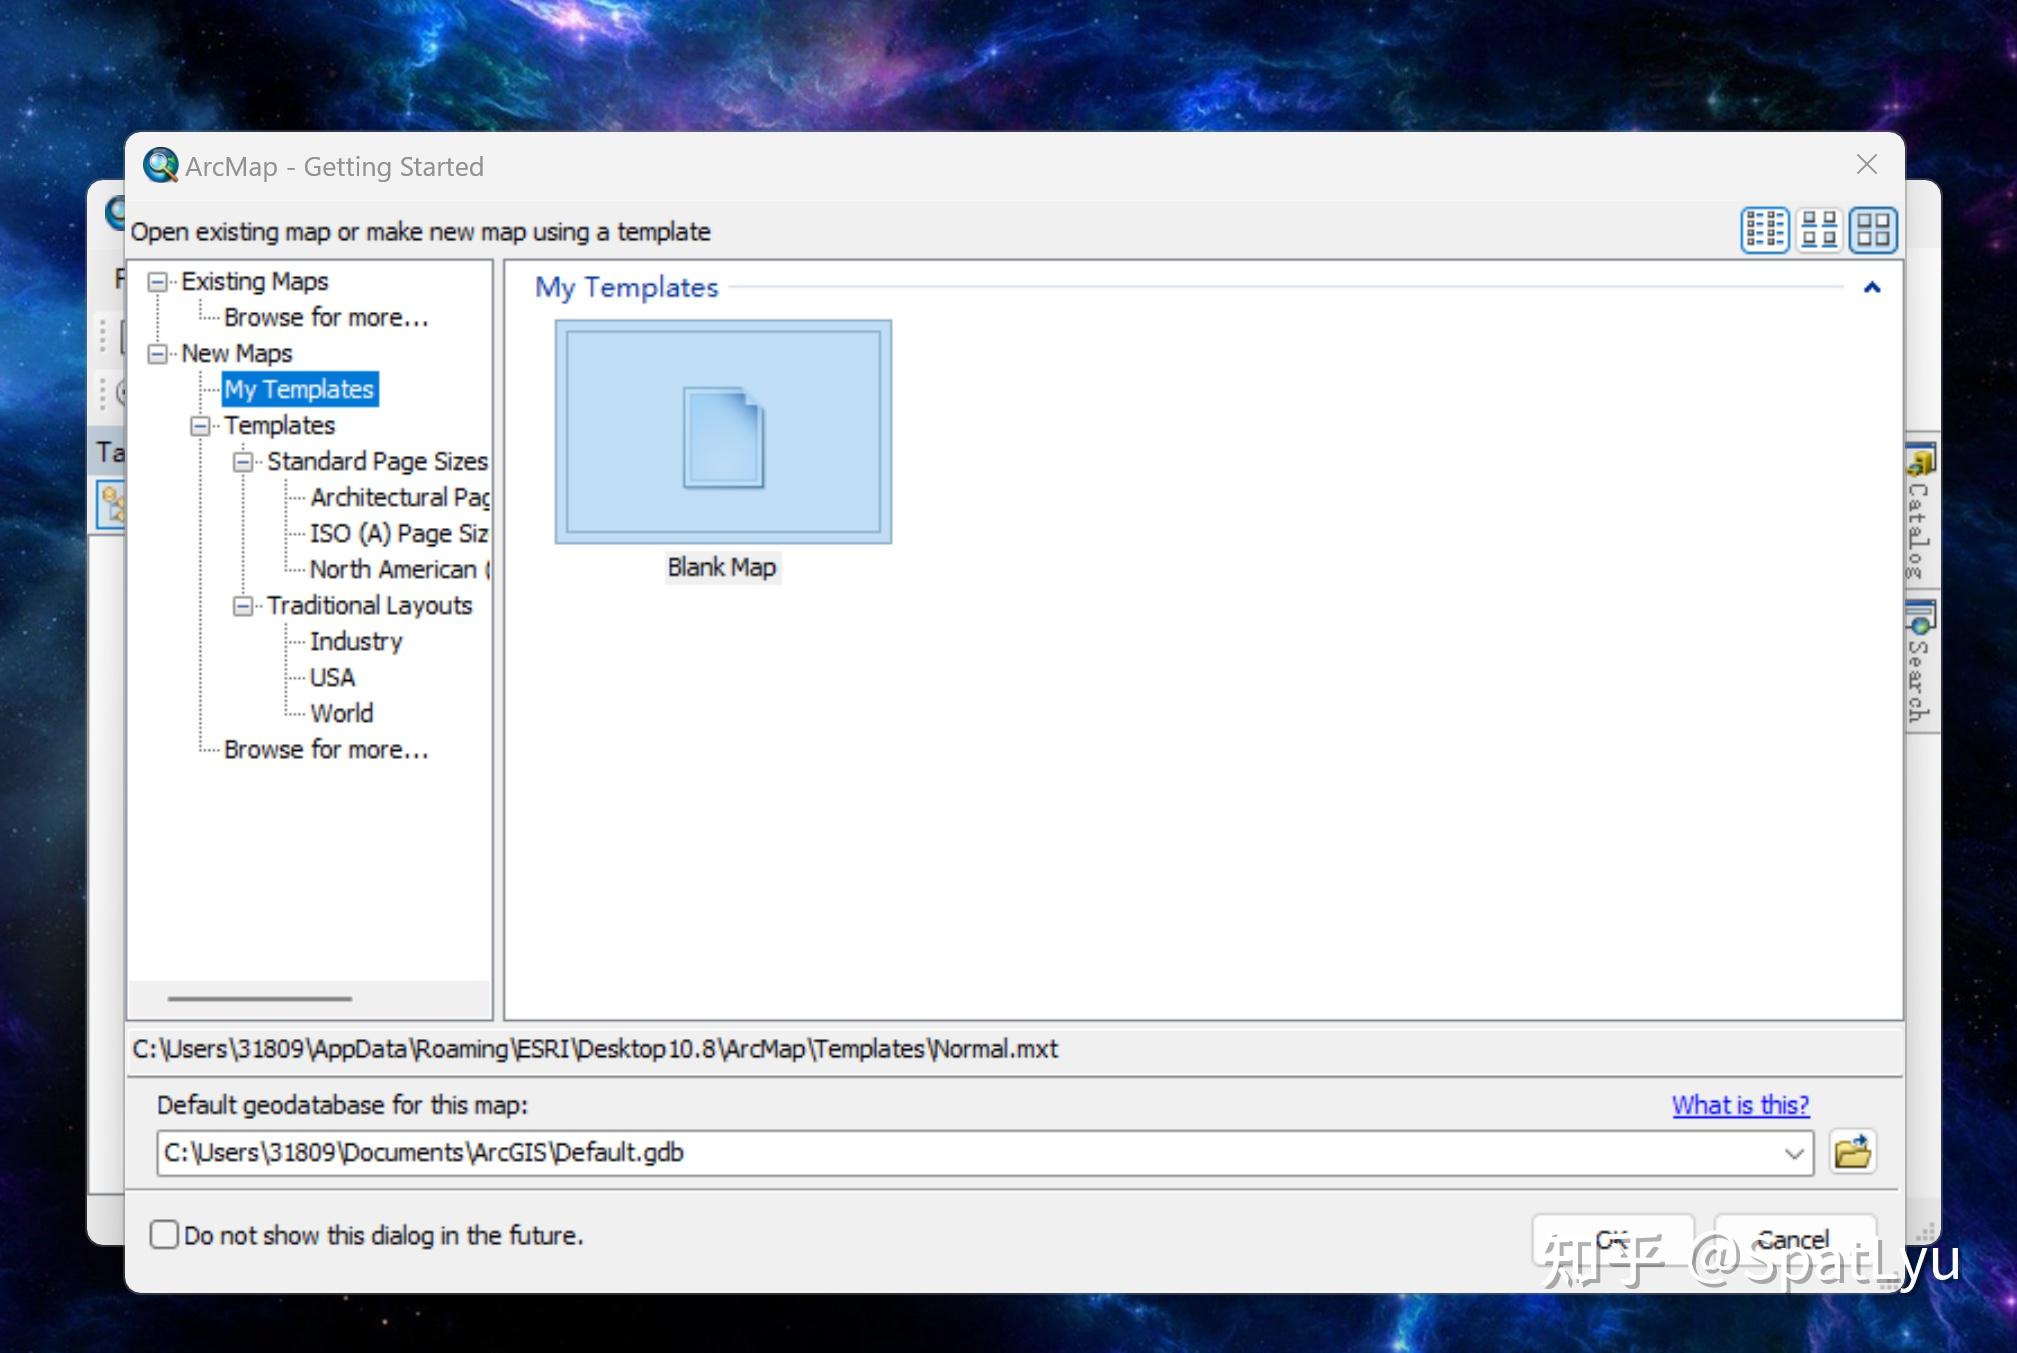
Task: Check Do not show this dialog
Action: (164, 1235)
